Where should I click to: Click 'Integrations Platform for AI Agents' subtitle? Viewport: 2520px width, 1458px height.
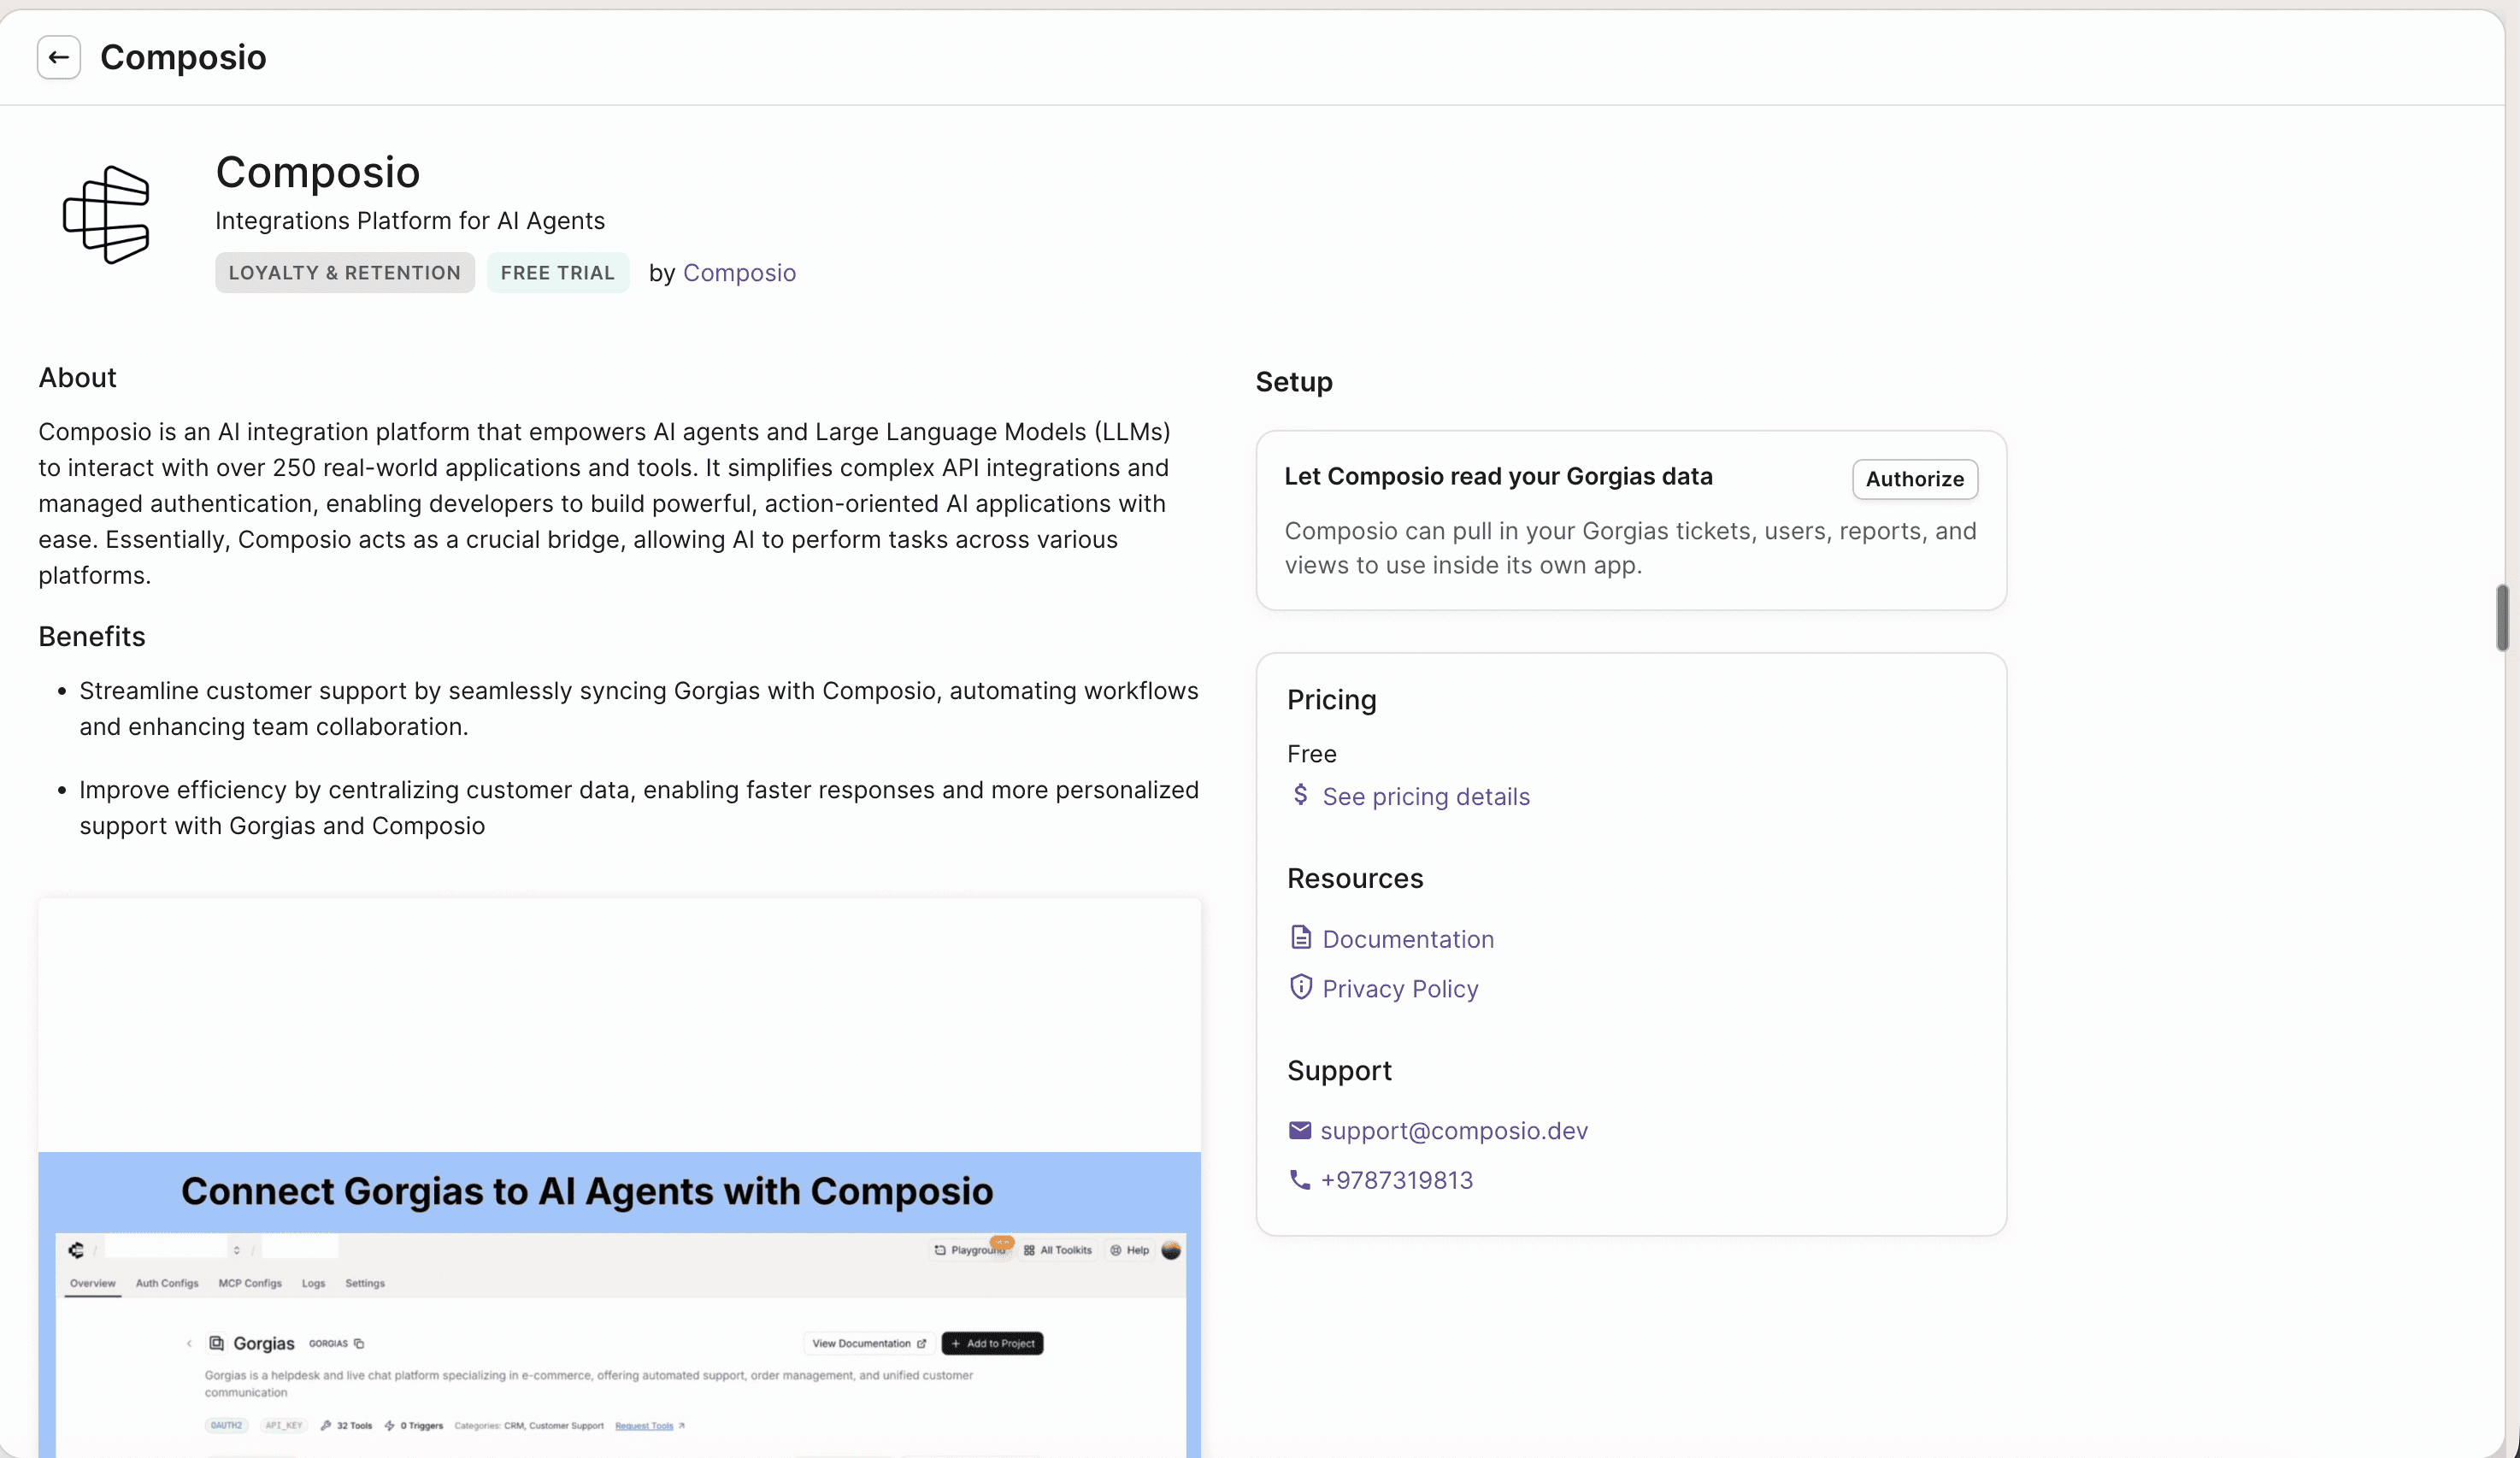tap(410, 221)
